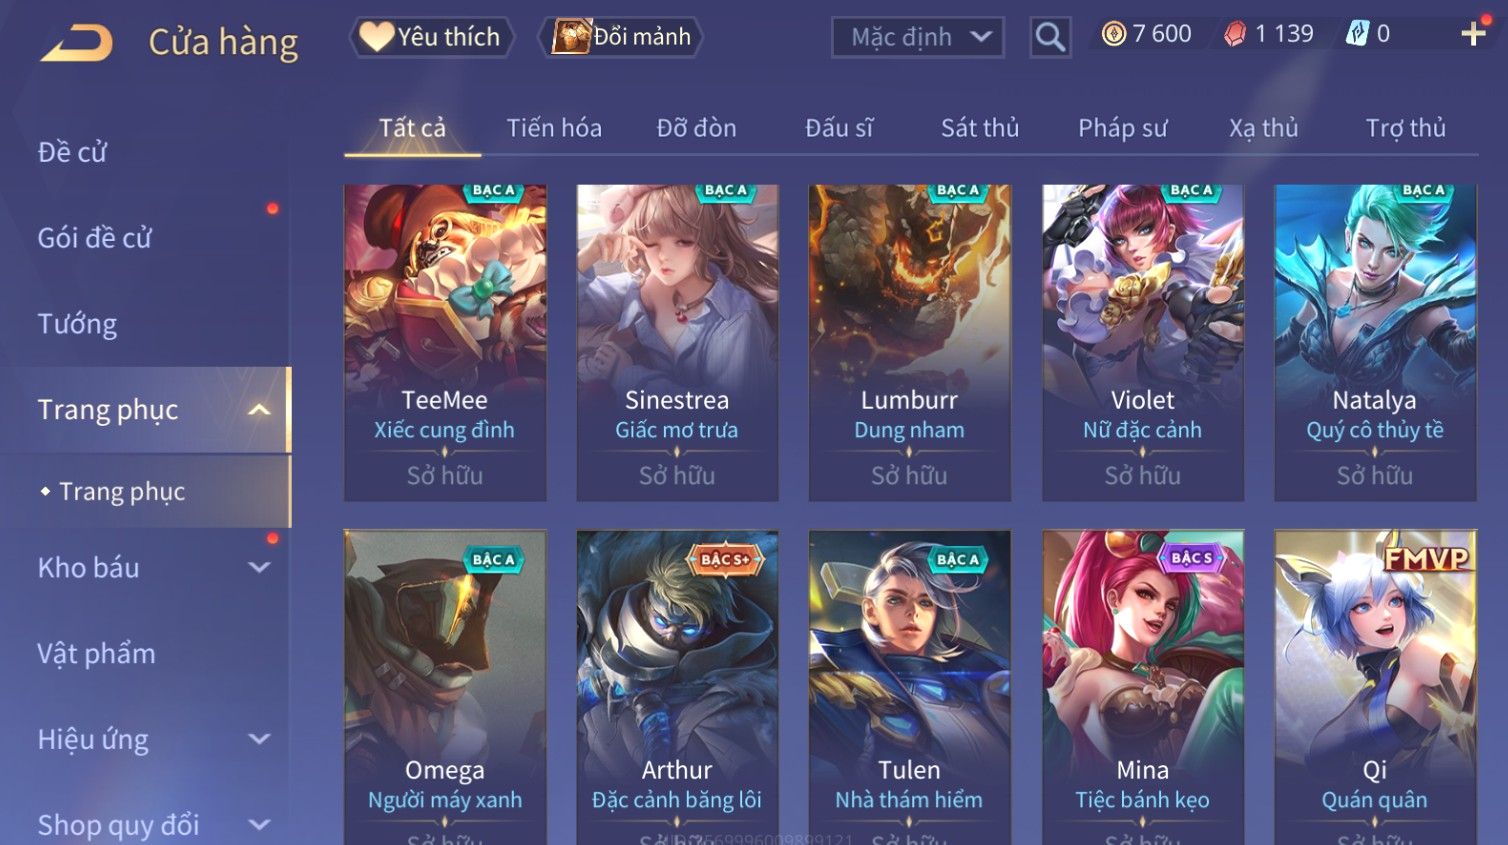1508x845 pixels.
Task: Open the Arthur Đặc cảnh băng lôi skin
Action: [677, 687]
